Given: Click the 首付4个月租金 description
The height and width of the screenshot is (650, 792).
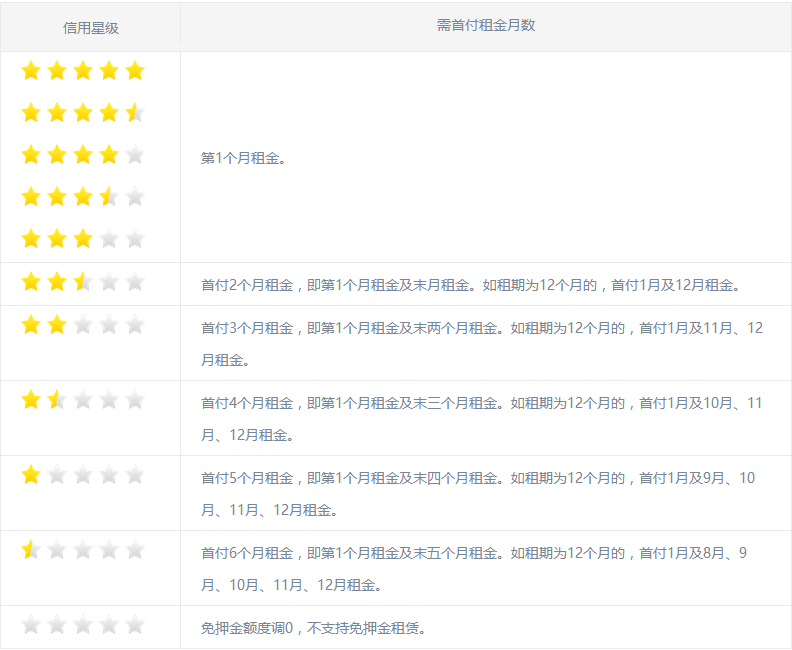Looking at the screenshot, I should pos(481,418).
